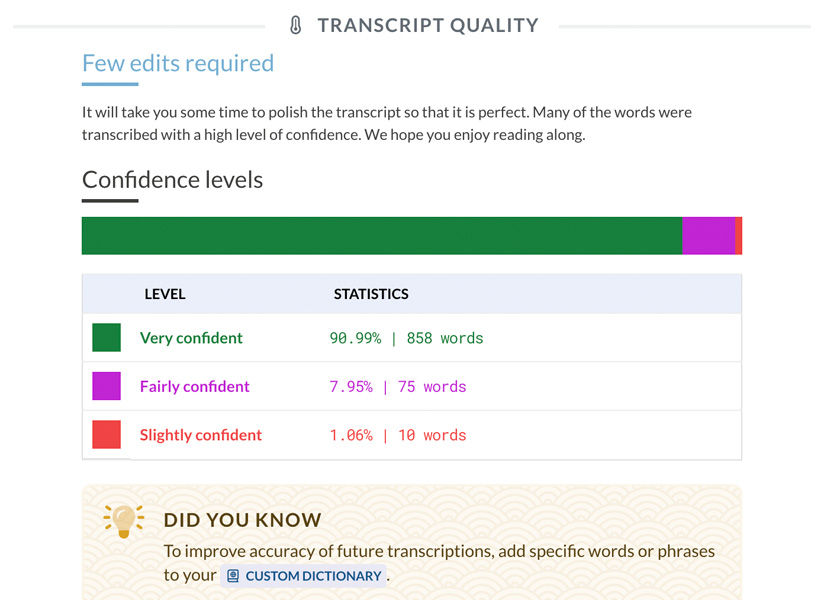Select the STATISTICS column header
The width and height of the screenshot is (823, 600).
click(x=371, y=294)
